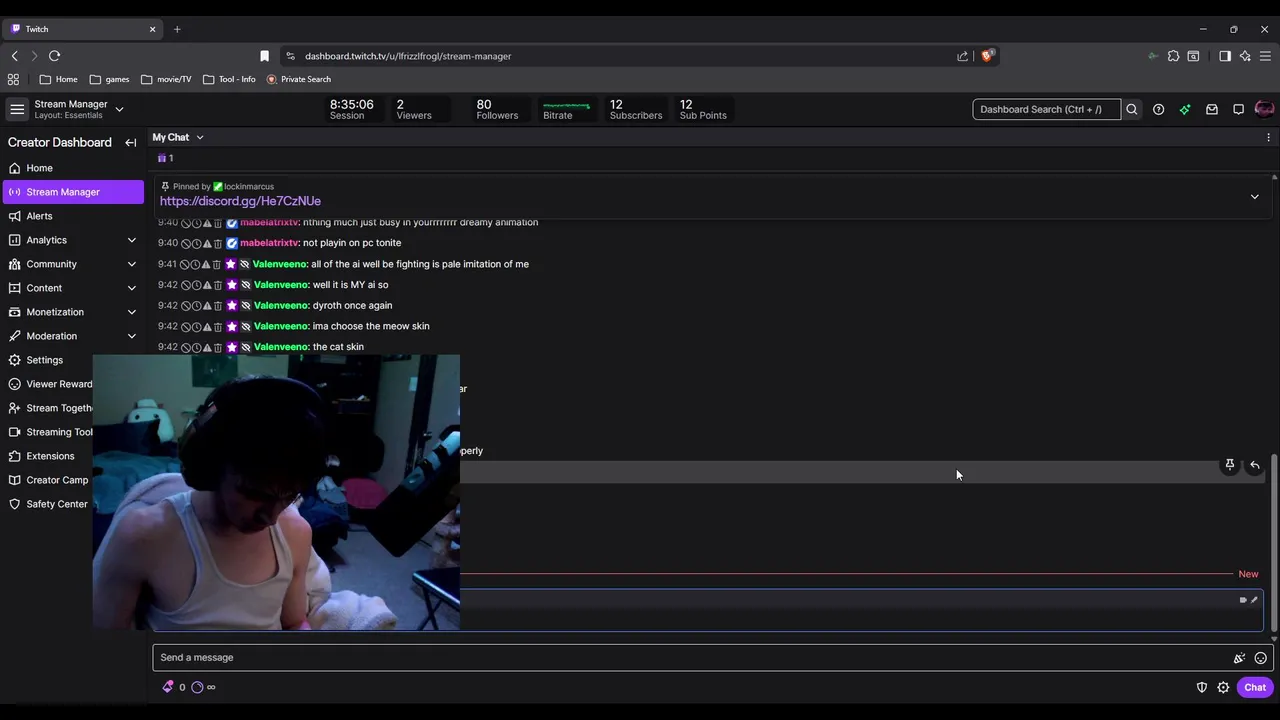The height and width of the screenshot is (720, 1280).
Task: Open the chat panel three-dot options
Action: [x=1268, y=137]
